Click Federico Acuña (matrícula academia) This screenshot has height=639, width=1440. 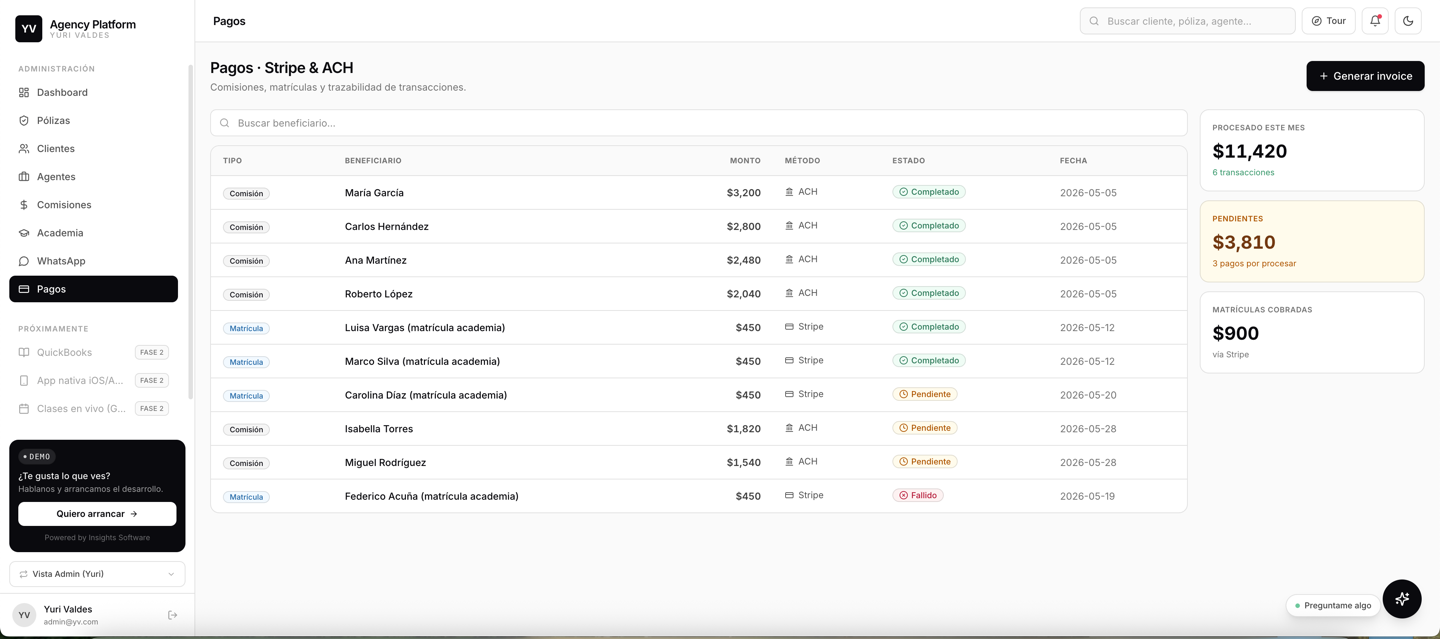(x=432, y=496)
